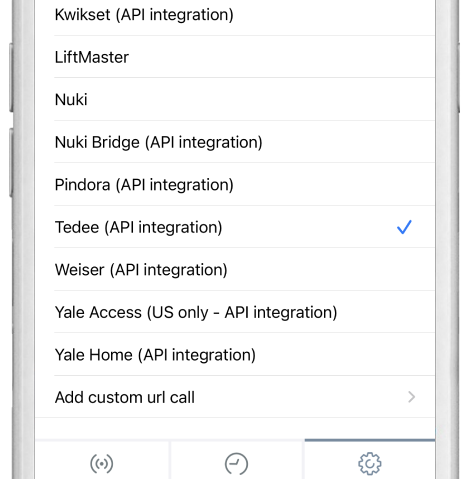Pick Weiser (API integration)
Image resolution: width=463 pixels, height=479 pixels.
click(235, 269)
